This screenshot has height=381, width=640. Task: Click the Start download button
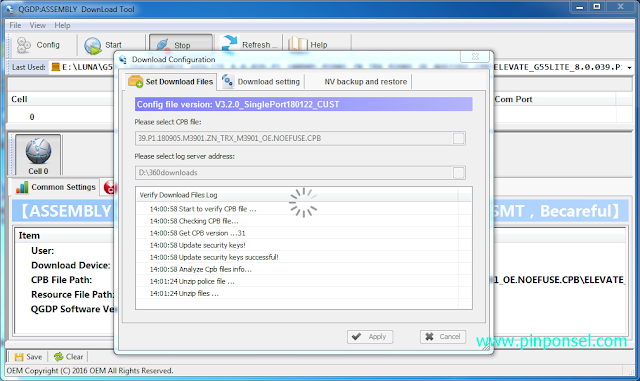click(x=103, y=45)
